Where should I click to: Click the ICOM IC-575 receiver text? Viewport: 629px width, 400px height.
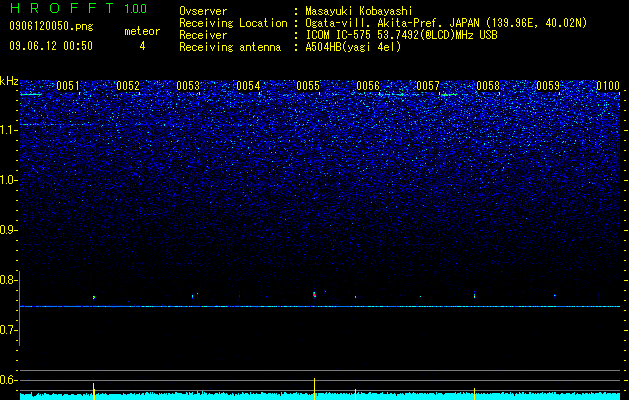click(x=401, y=35)
